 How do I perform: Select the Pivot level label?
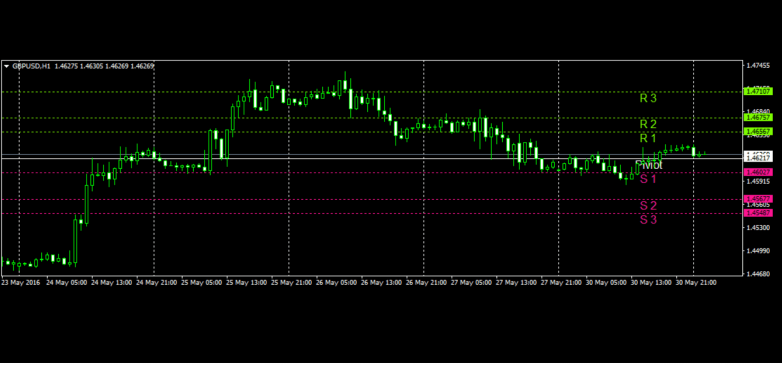tap(648, 165)
